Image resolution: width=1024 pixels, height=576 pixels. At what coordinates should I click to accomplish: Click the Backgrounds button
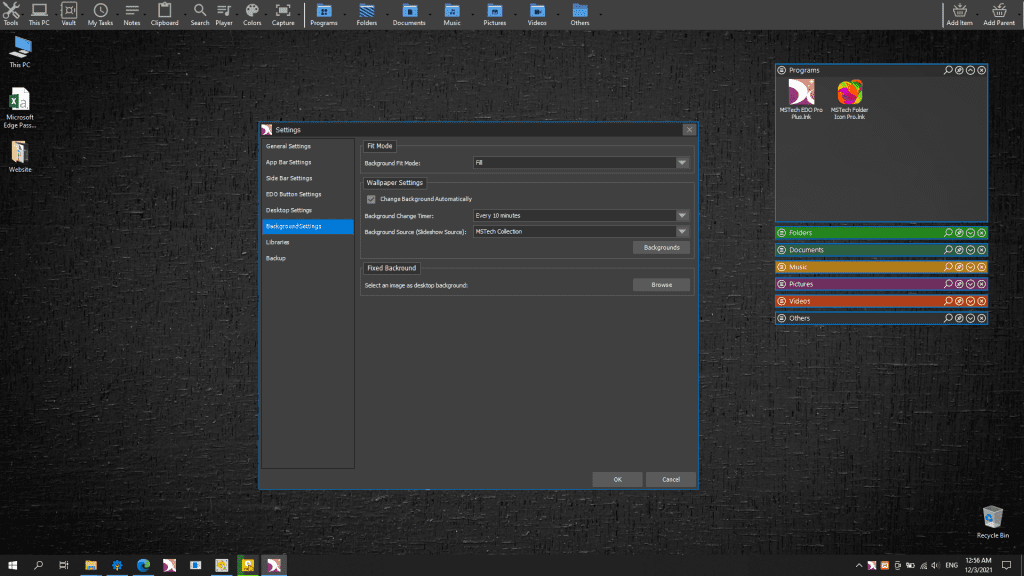point(661,247)
